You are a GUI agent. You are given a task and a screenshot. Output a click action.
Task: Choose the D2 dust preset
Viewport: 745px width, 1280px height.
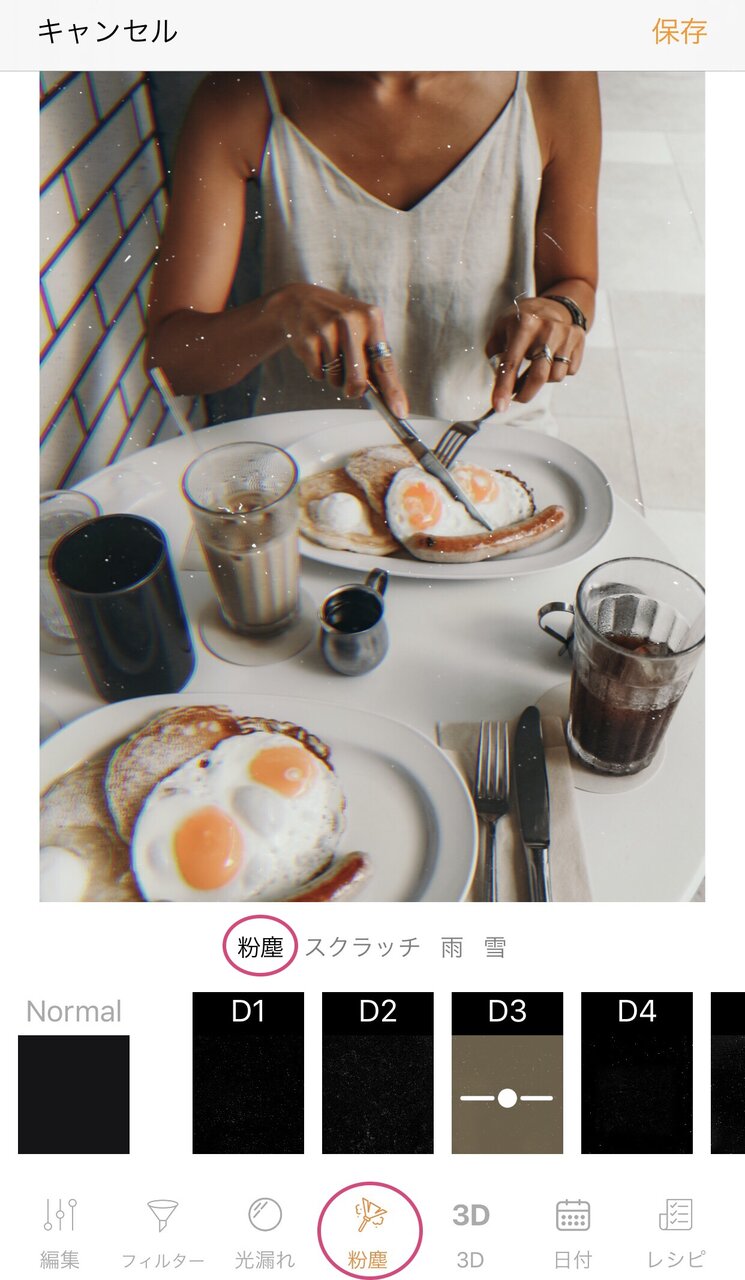pyautogui.click(x=378, y=1073)
